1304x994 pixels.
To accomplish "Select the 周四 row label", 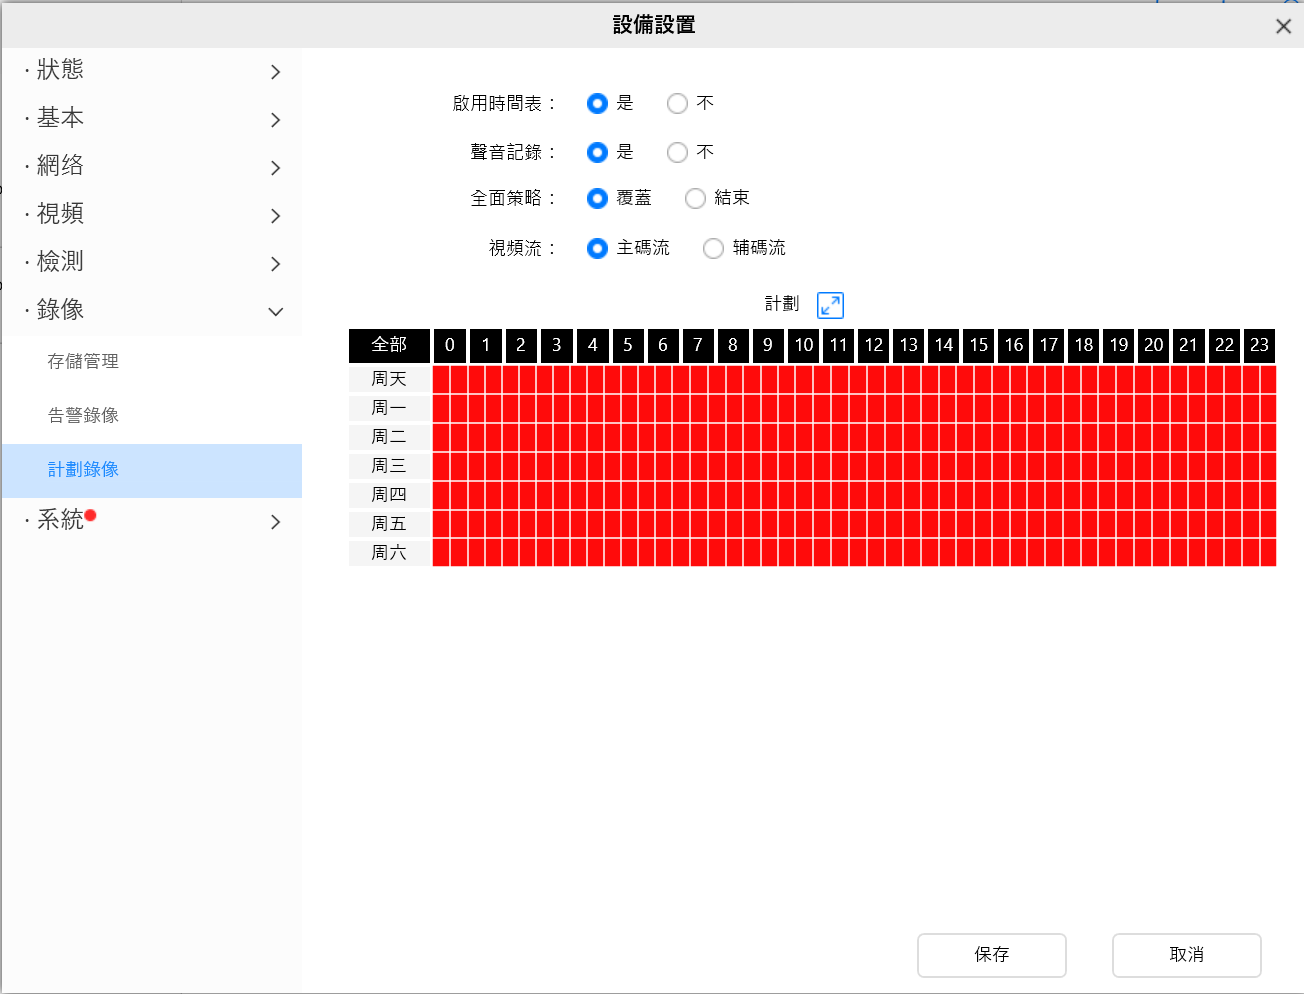I will [389, 495].
